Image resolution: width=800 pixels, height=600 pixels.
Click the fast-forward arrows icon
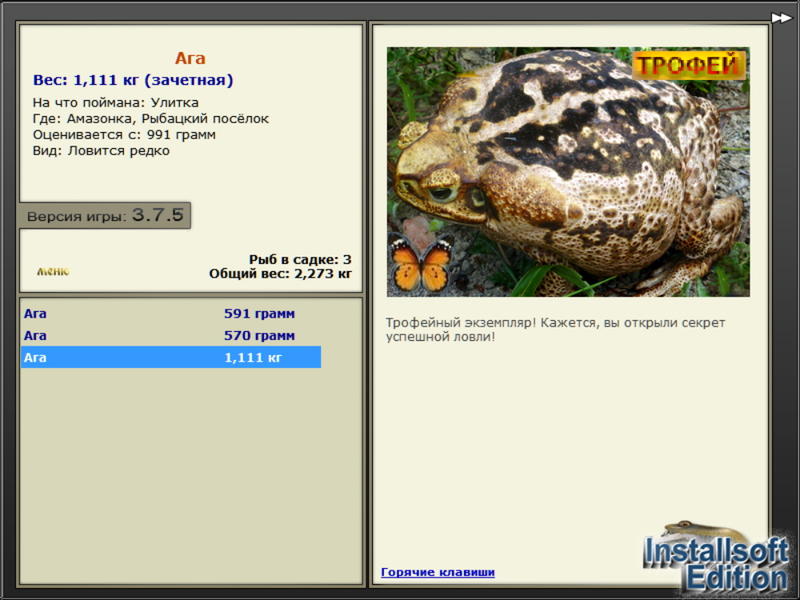coord(781,18)
